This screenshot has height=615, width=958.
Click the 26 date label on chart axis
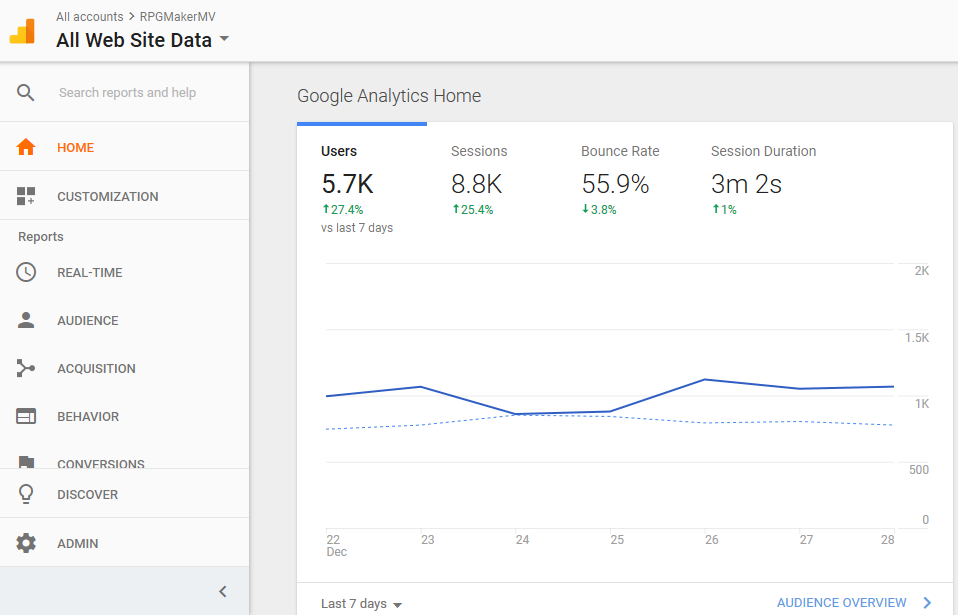tap(712, 540)
